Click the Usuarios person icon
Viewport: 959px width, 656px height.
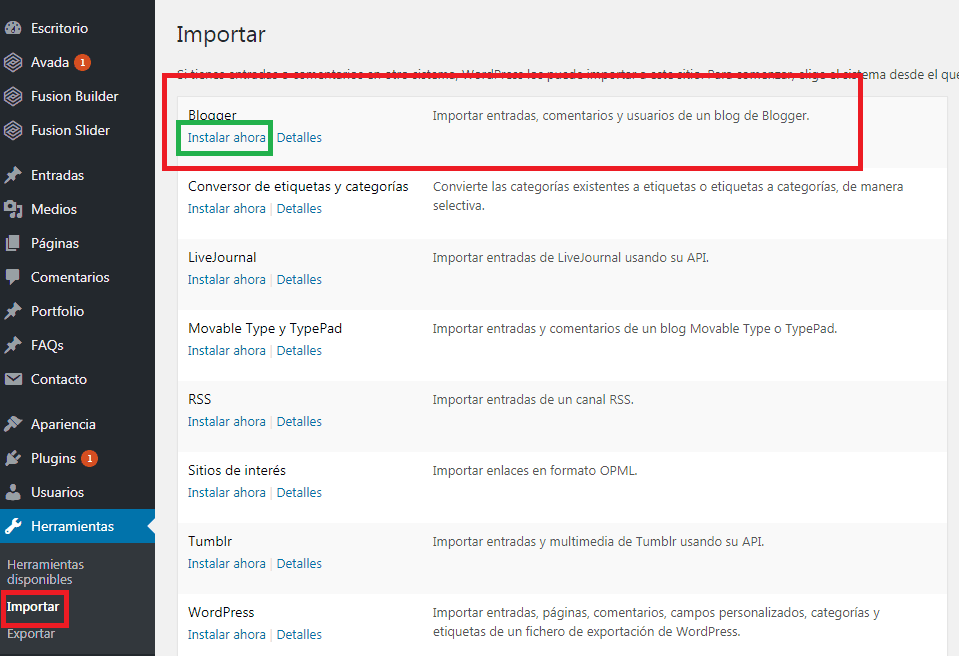(13, 492)
